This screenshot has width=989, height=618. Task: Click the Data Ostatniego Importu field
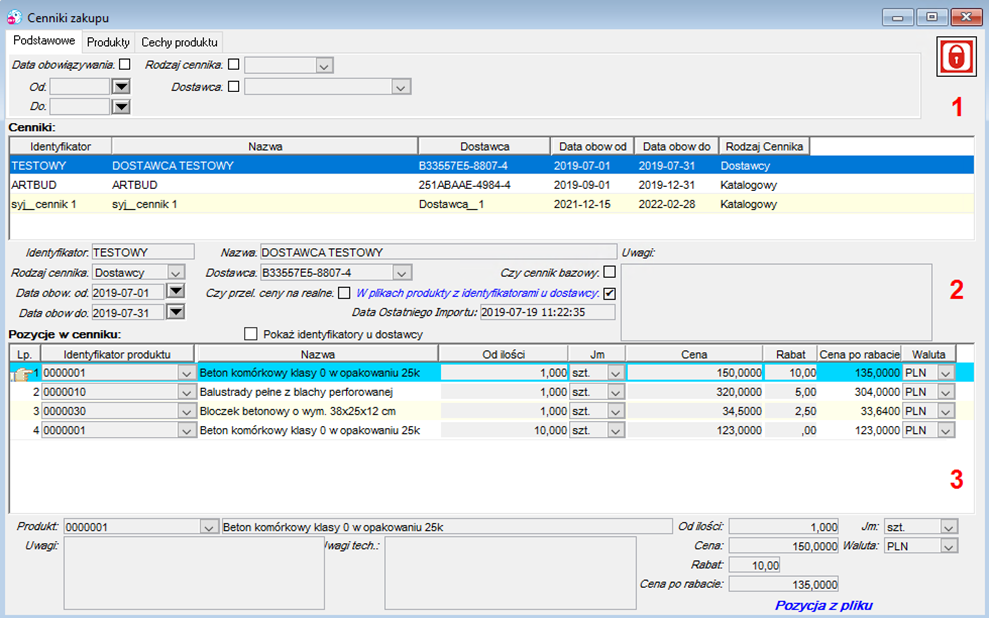click(x=547, y=312)
